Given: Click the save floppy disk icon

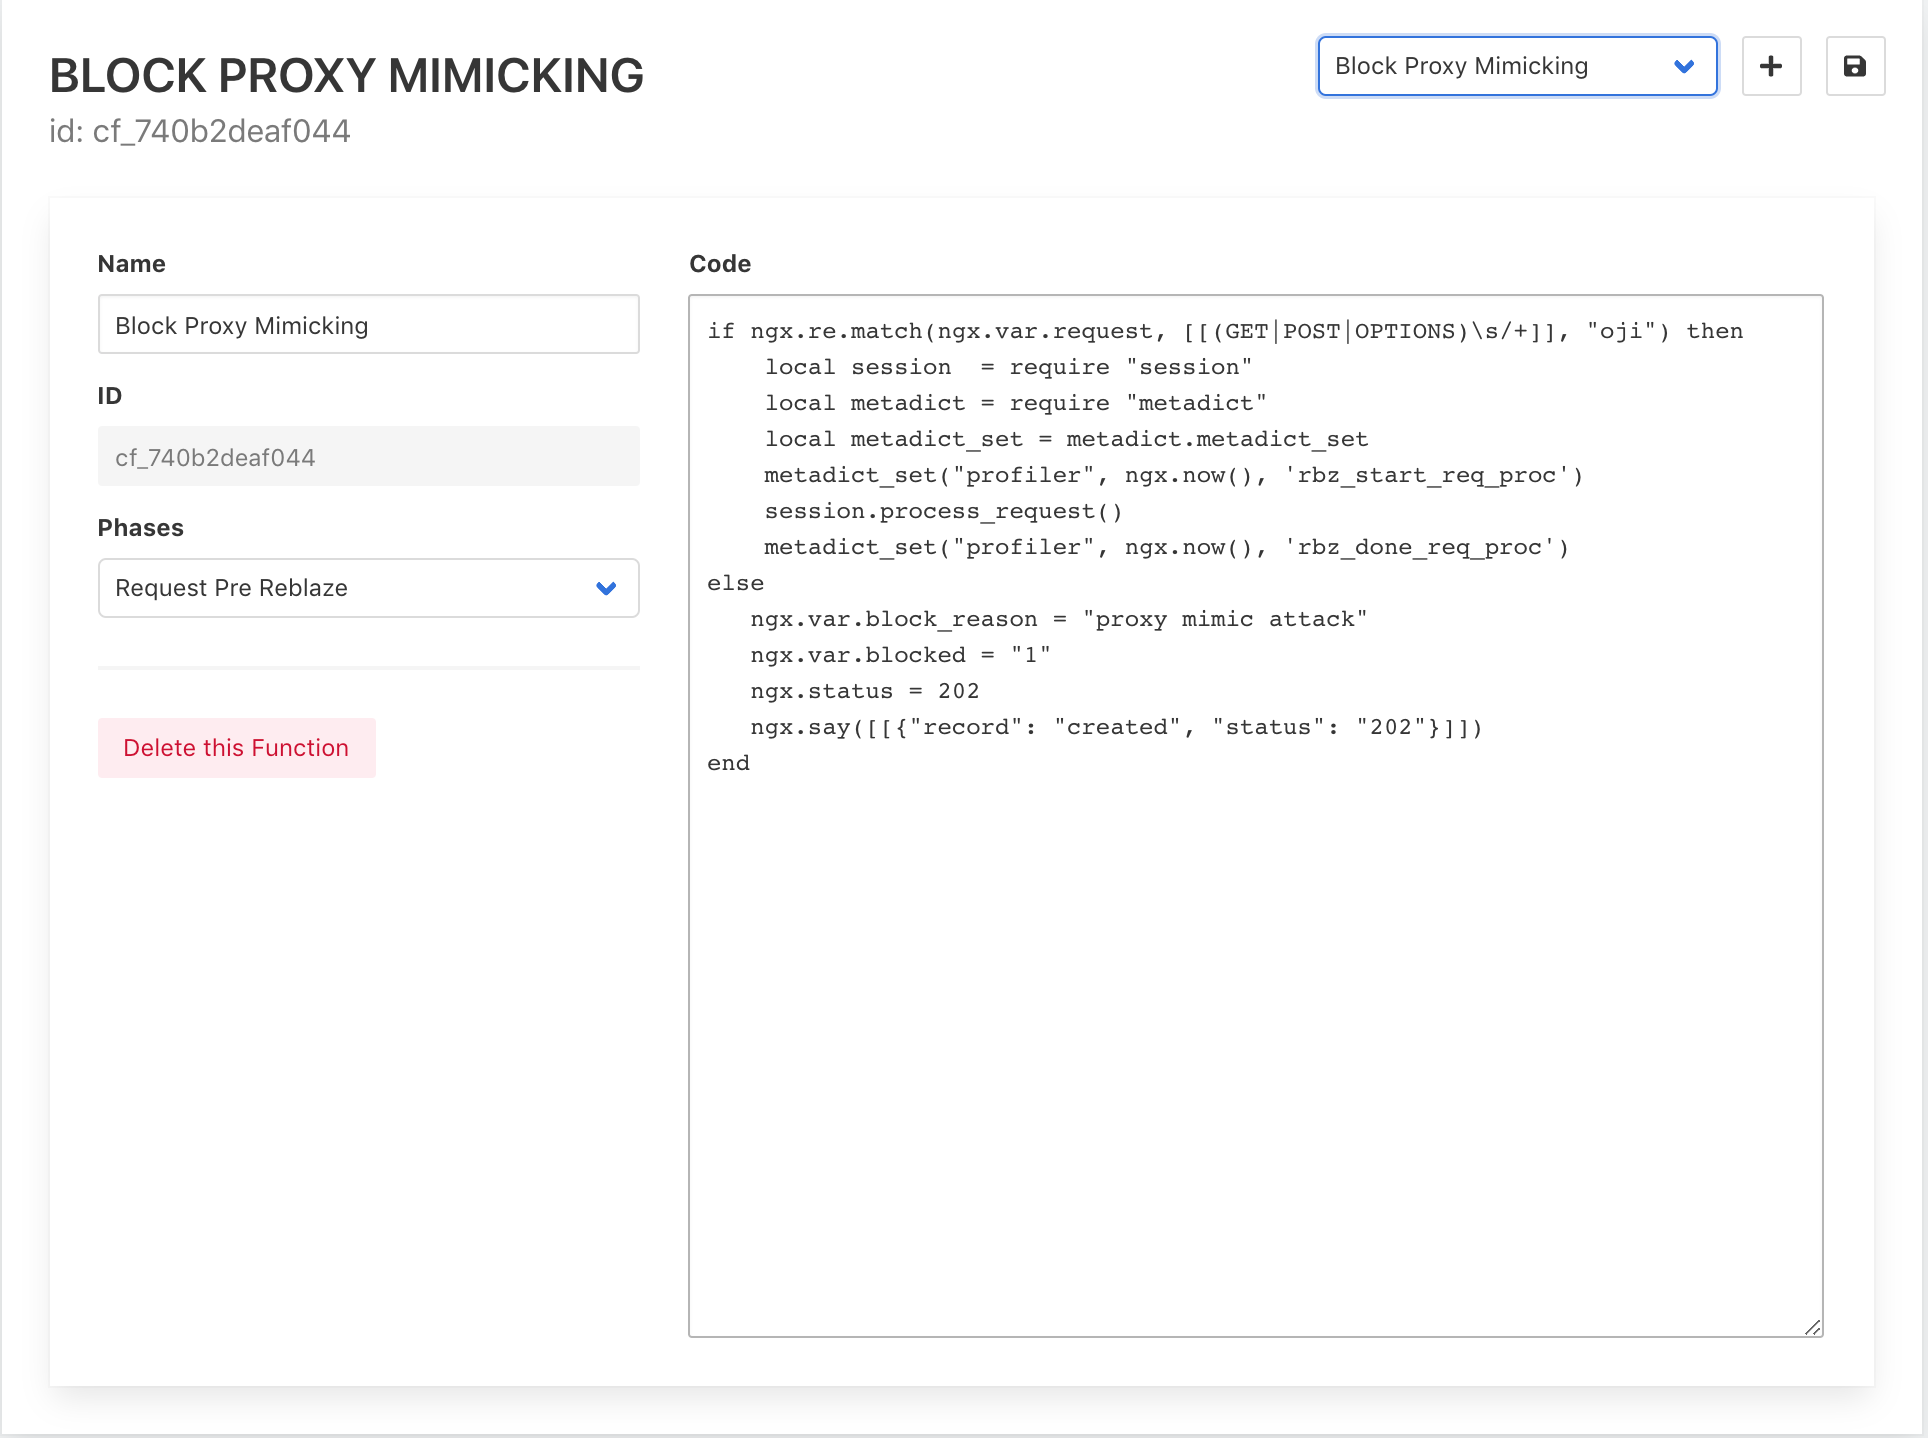Looking at the screenshot, I should (x=1855, y=66).
